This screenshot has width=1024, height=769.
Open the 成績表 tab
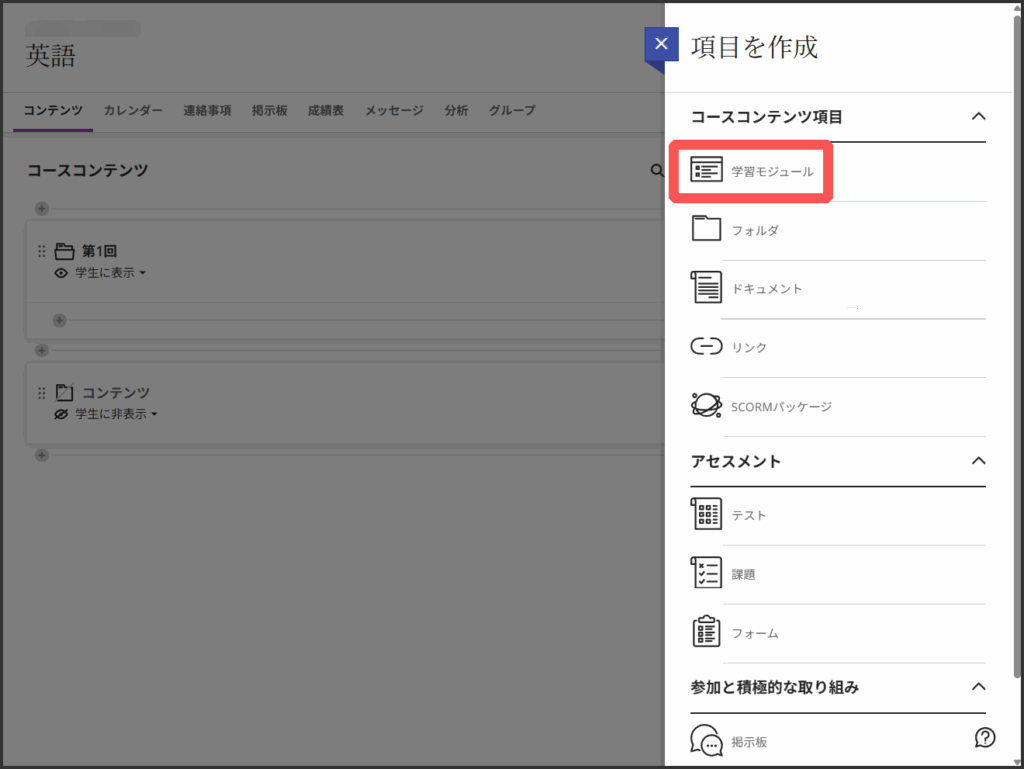[x=326, y=111]
